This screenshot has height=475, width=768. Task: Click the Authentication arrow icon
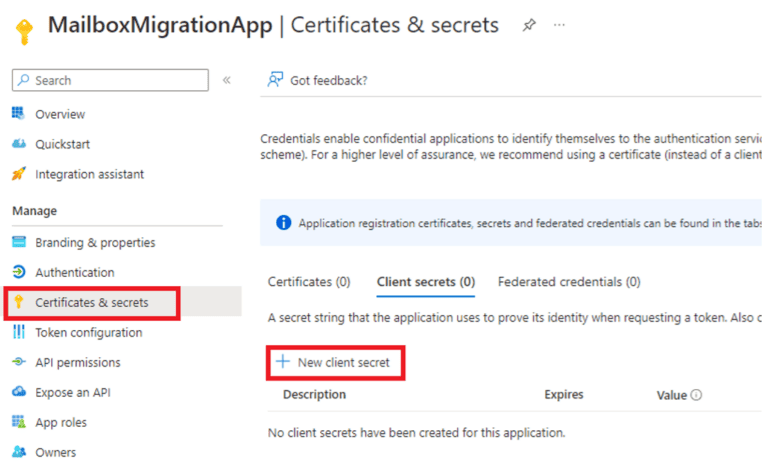19,272
